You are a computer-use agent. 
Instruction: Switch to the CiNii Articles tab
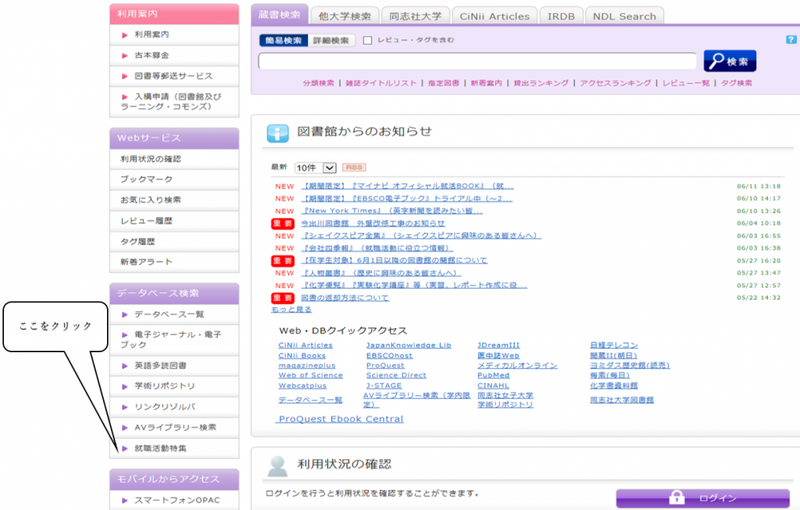494,16
